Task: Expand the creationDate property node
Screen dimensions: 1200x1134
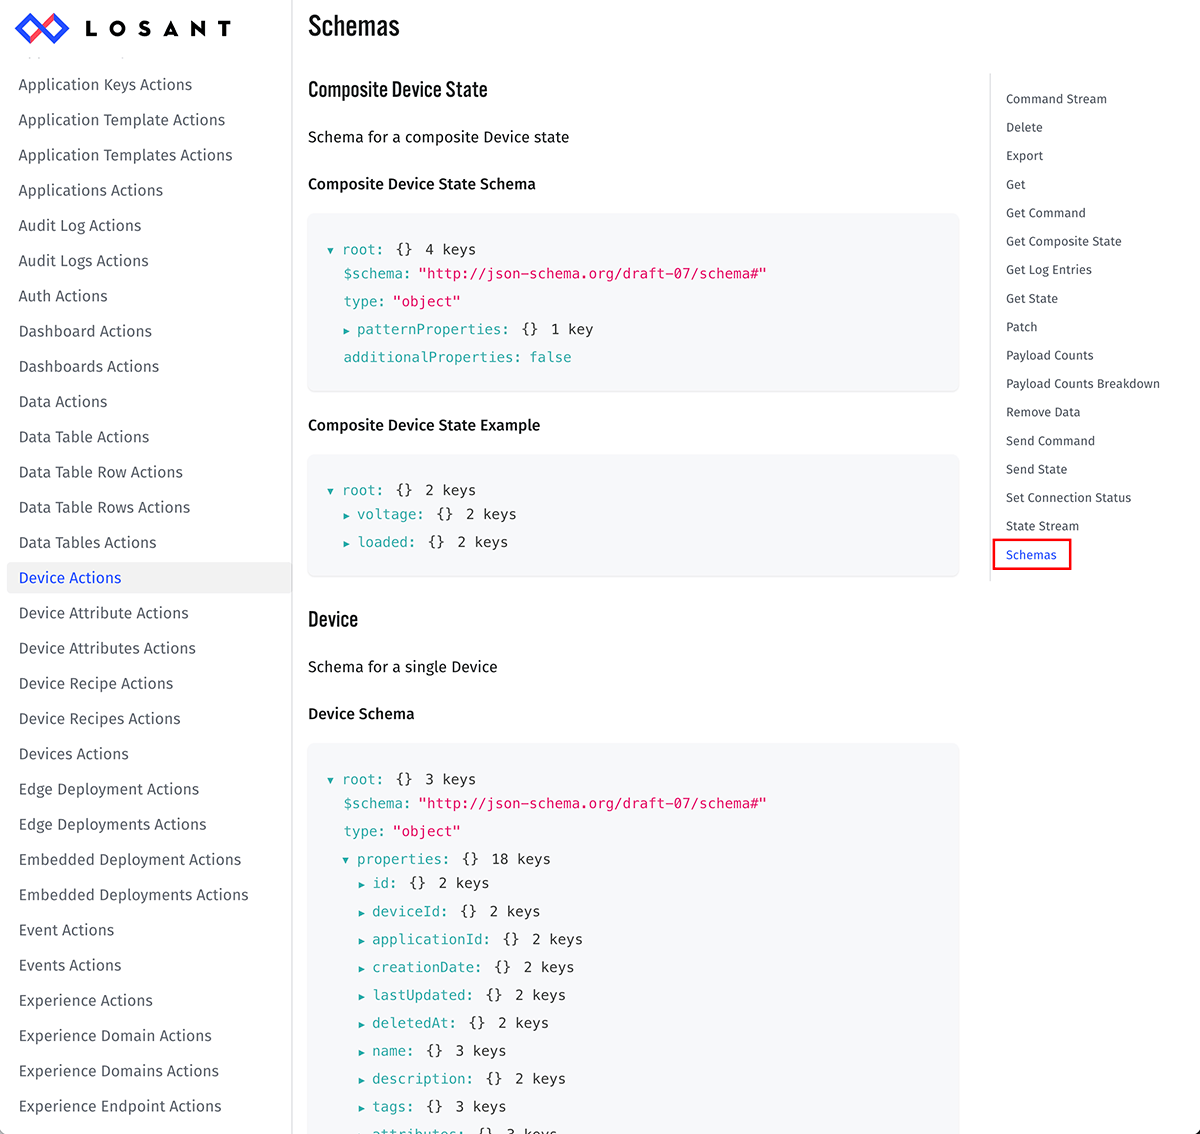Action: click(x=362, y=968)
